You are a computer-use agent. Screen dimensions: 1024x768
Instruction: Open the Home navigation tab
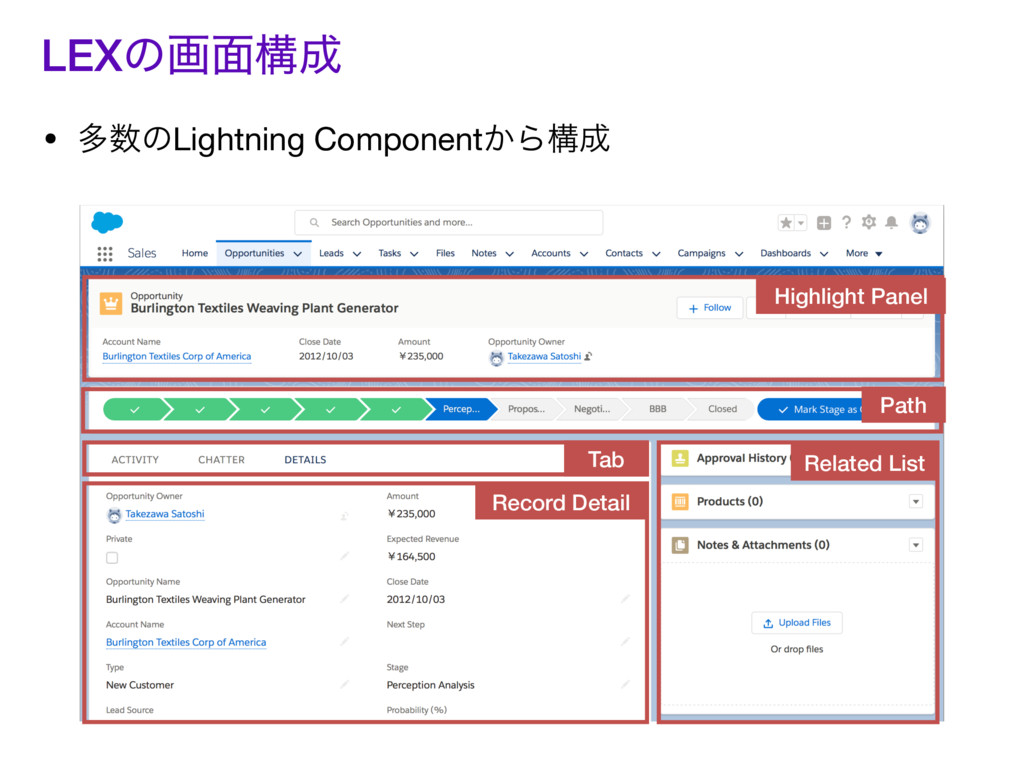point(195,253)
